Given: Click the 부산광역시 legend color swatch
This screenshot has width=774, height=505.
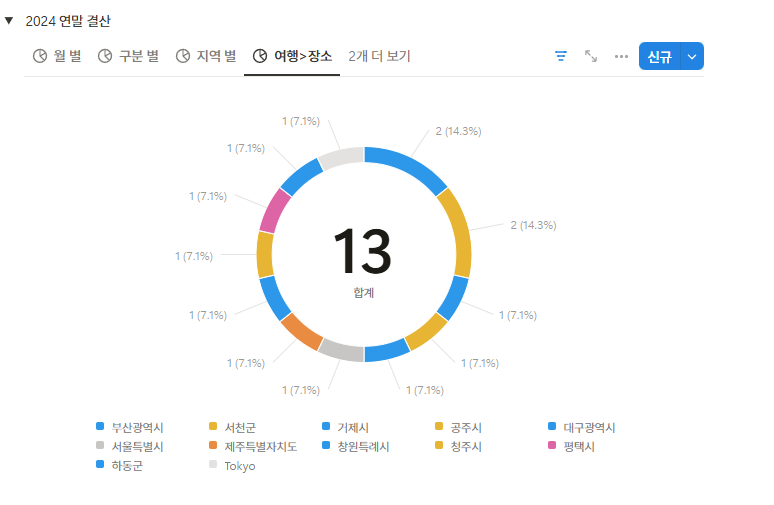Looking at the screenshot, I should pos(100,426).
